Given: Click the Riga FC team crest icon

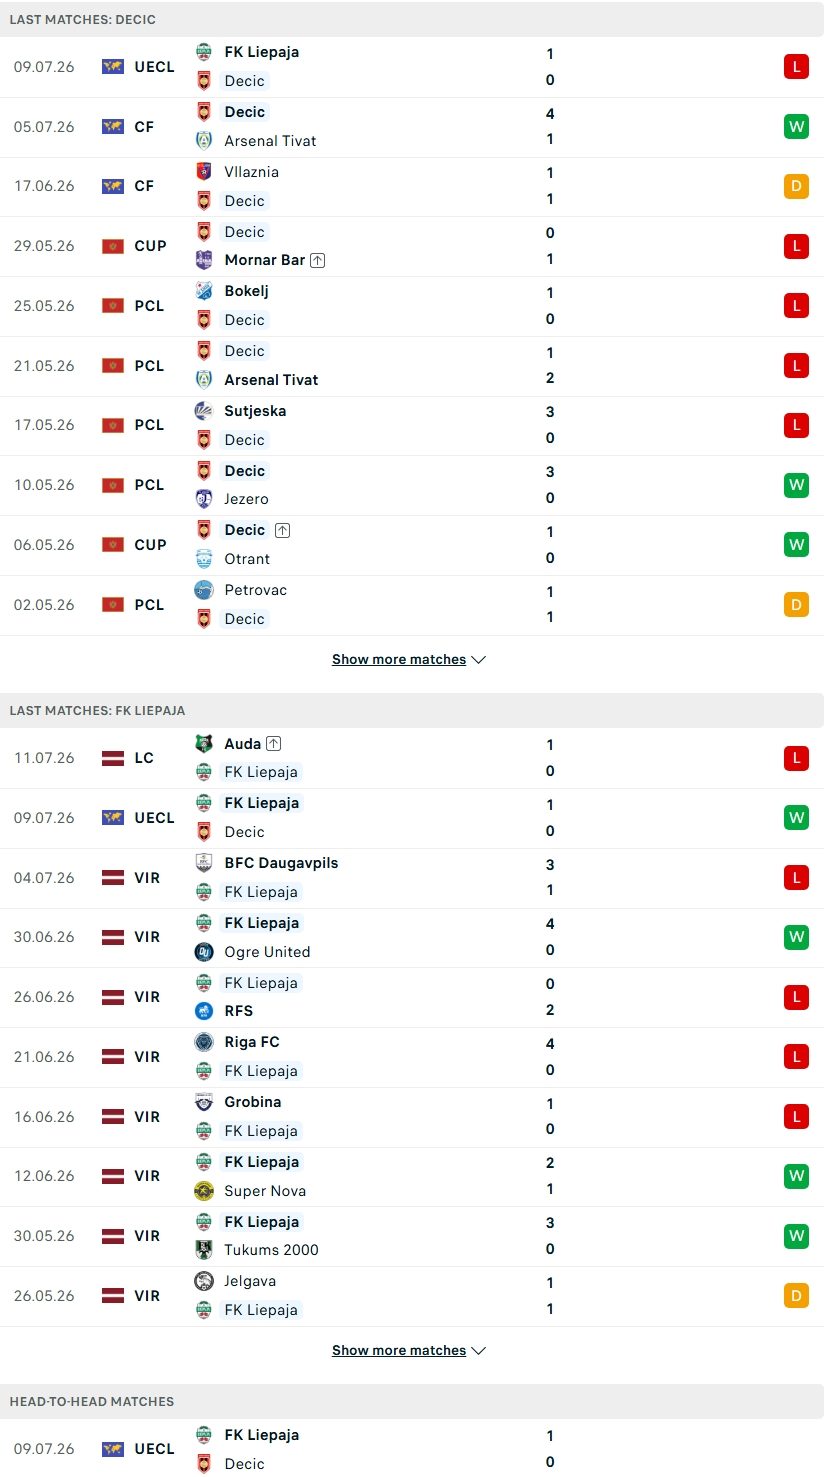Looking at the screenshot, I should [x=204, y=1042].
